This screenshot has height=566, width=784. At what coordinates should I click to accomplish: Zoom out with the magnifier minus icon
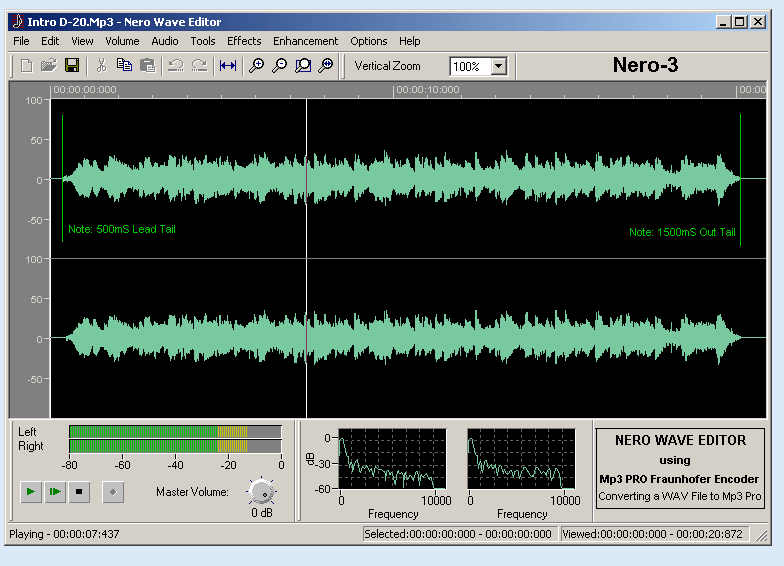tap(280, 66)
